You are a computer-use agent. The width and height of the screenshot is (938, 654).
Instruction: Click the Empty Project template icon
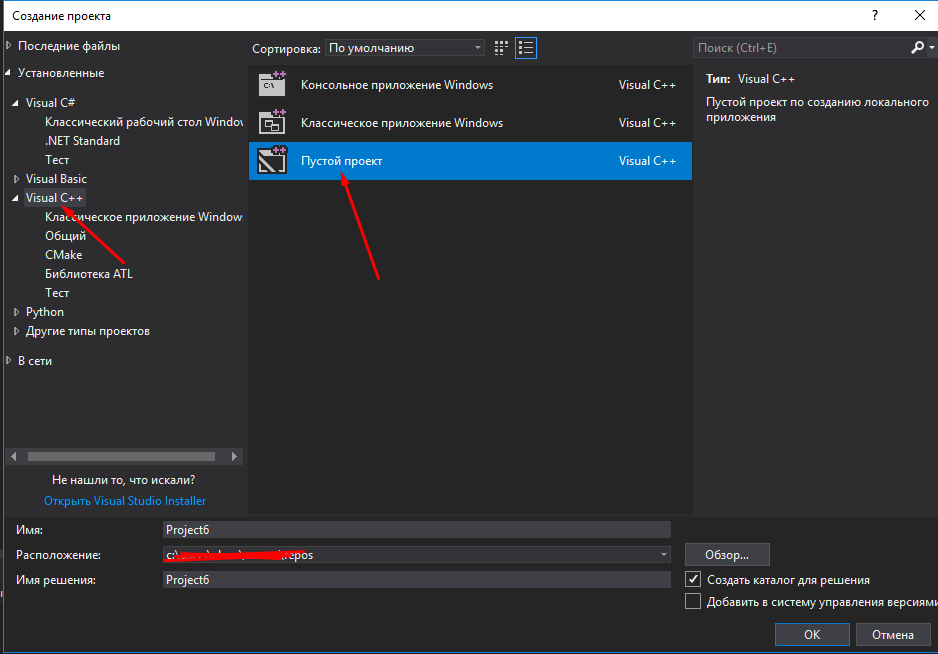coord(272,161)
